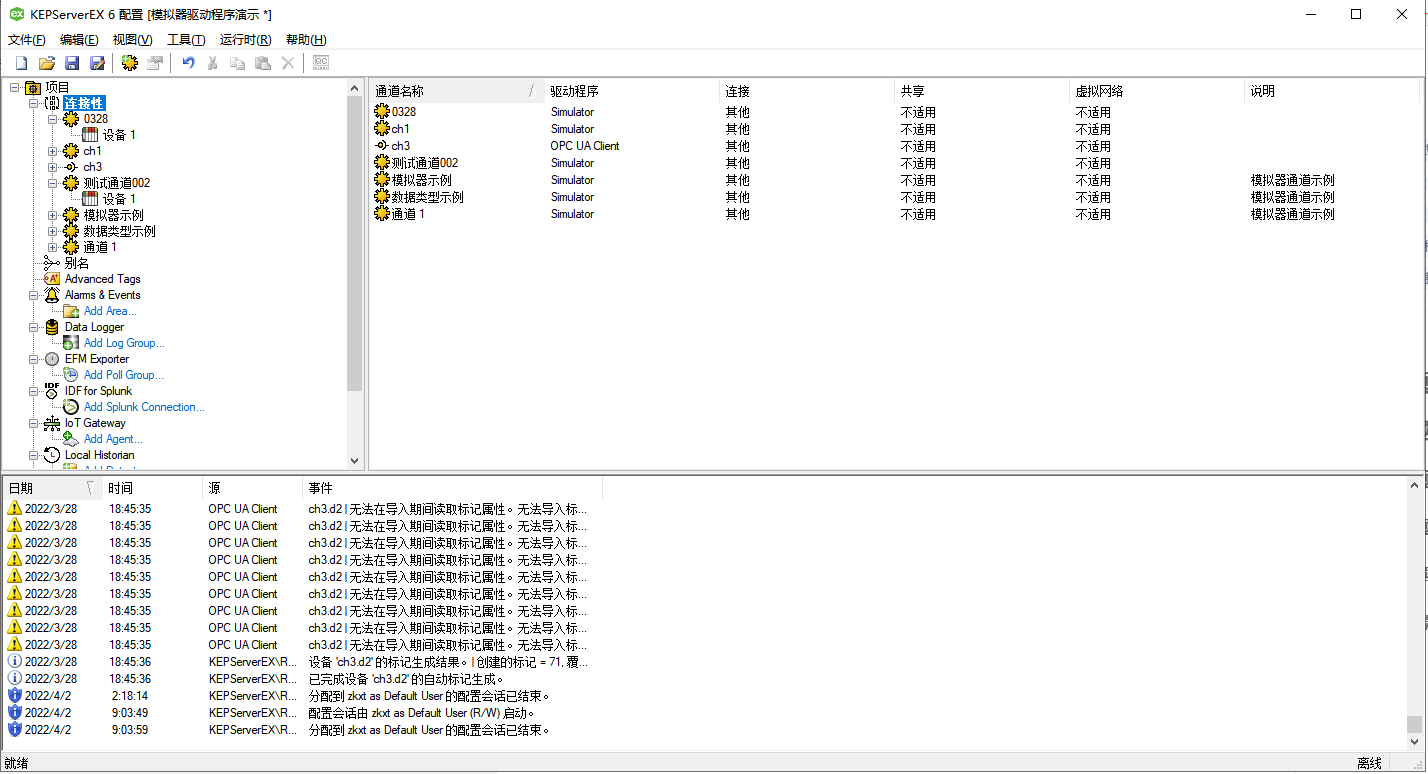Click the Undo toolbar icon
The height and width of the screenshot is (774, 1428).
pos(188,62)
